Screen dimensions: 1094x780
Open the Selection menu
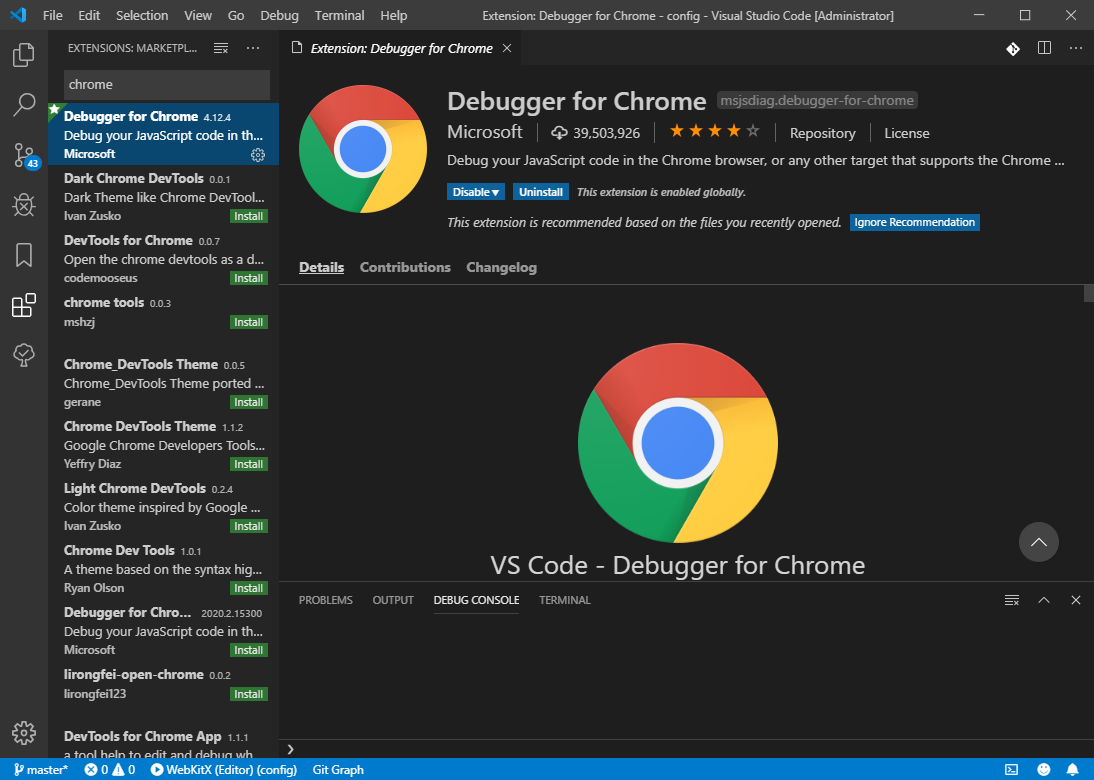coord(142,15)
